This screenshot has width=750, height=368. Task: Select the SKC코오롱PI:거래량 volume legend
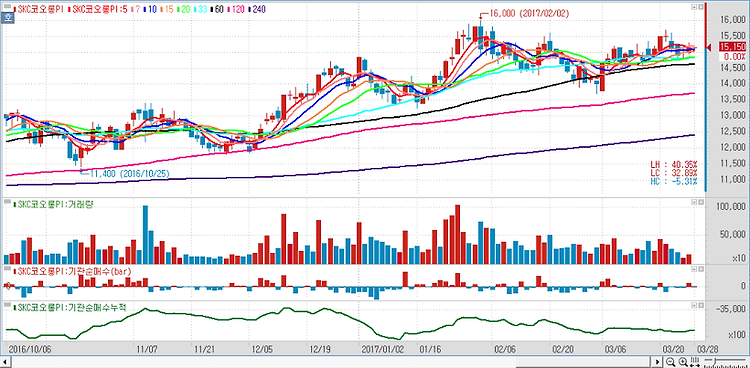(53, 205)
